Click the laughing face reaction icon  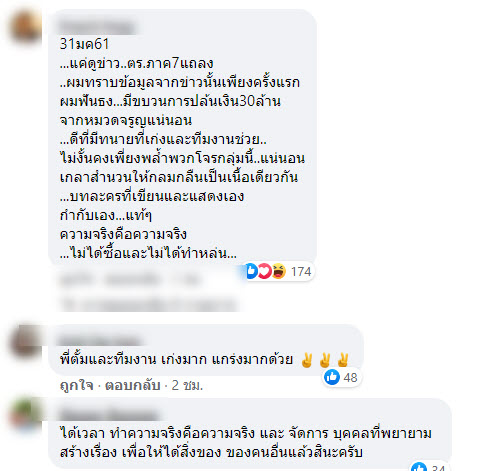(279, 271)
